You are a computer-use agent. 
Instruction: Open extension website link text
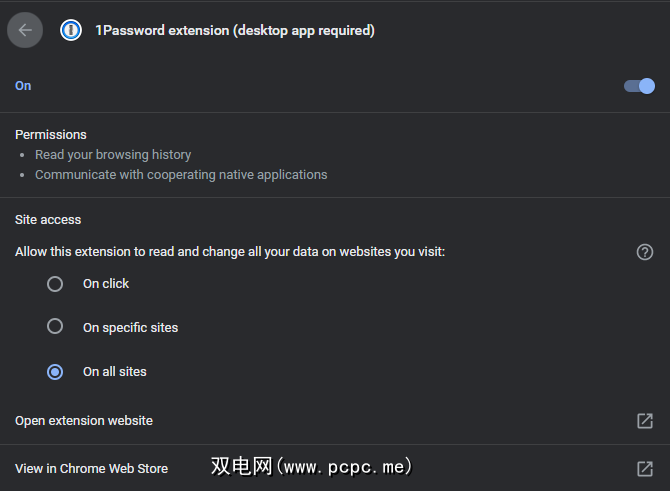pos(84,421)
